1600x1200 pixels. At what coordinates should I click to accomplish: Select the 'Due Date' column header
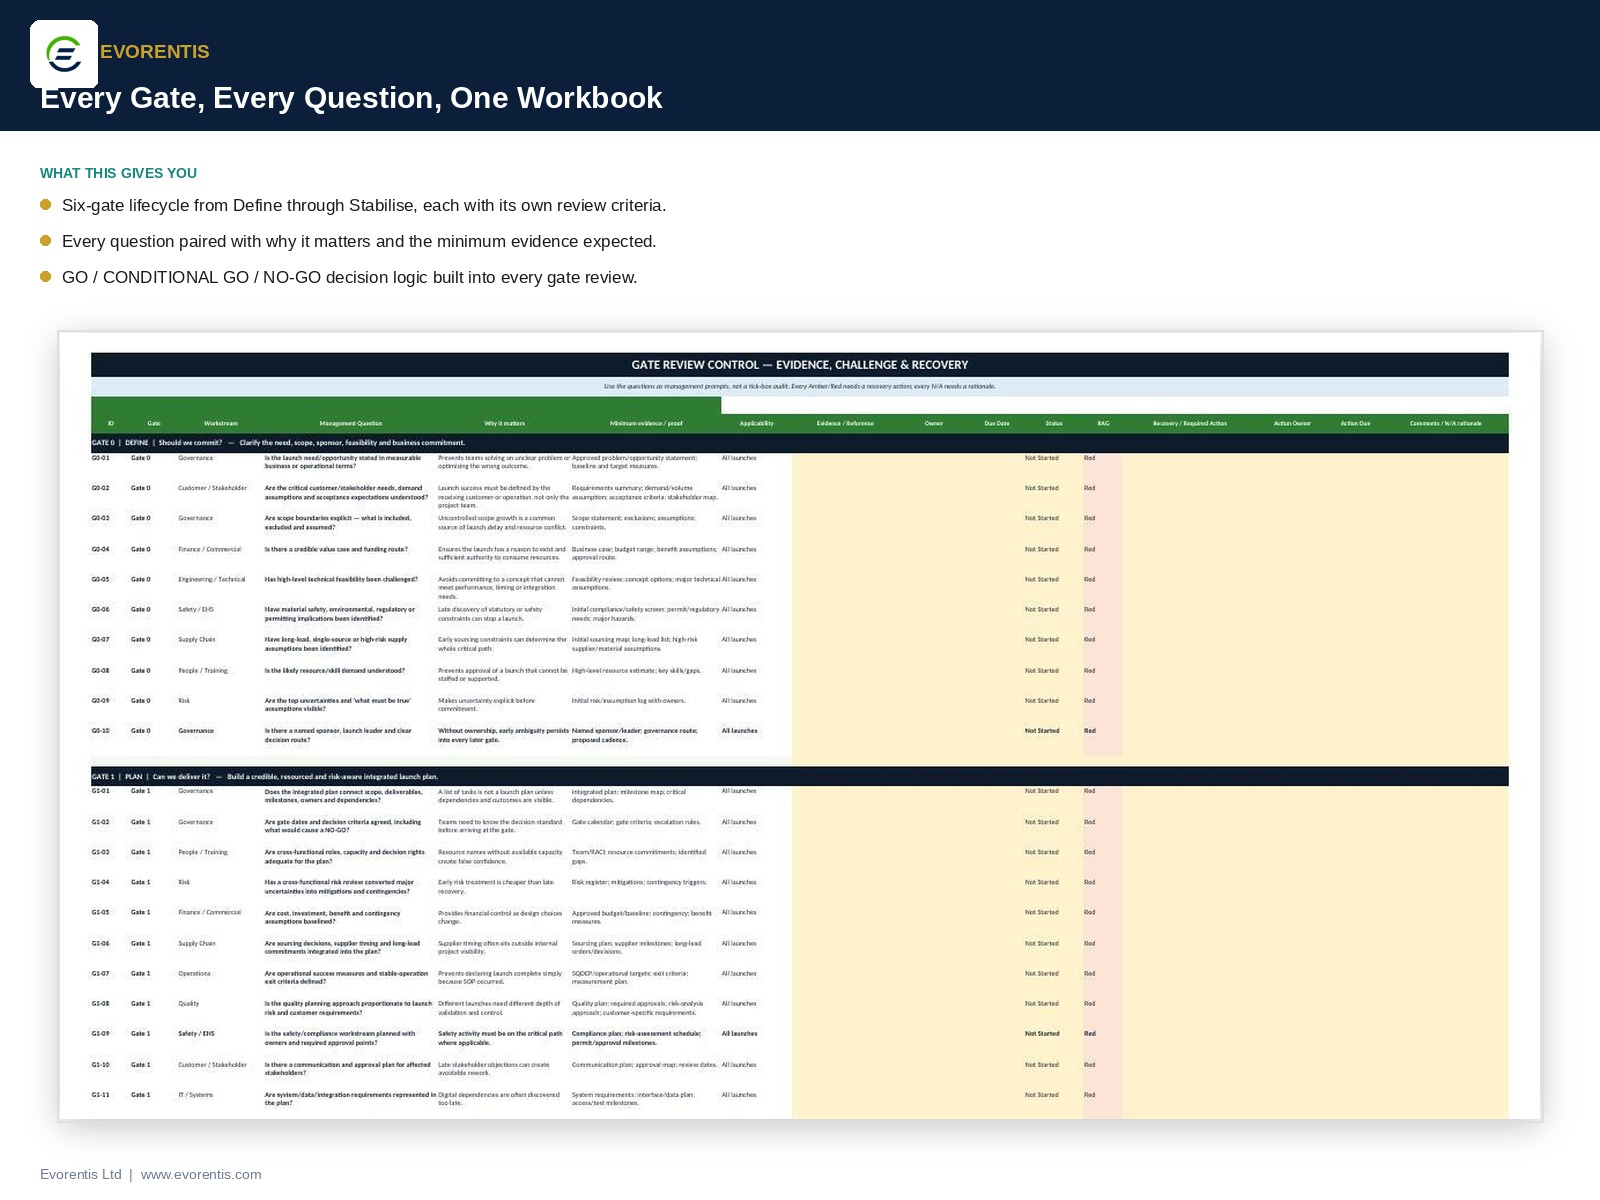pos(997,423)
